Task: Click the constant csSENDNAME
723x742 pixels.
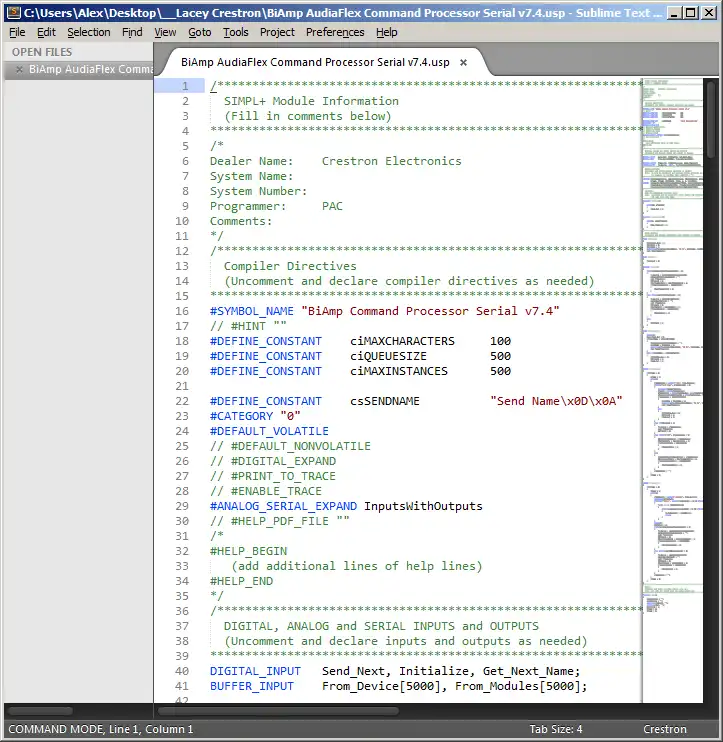Action: click(385, 401)
